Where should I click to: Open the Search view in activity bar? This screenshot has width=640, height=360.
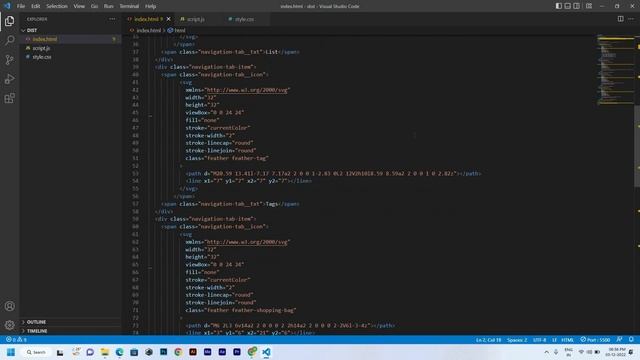point(9,40)
